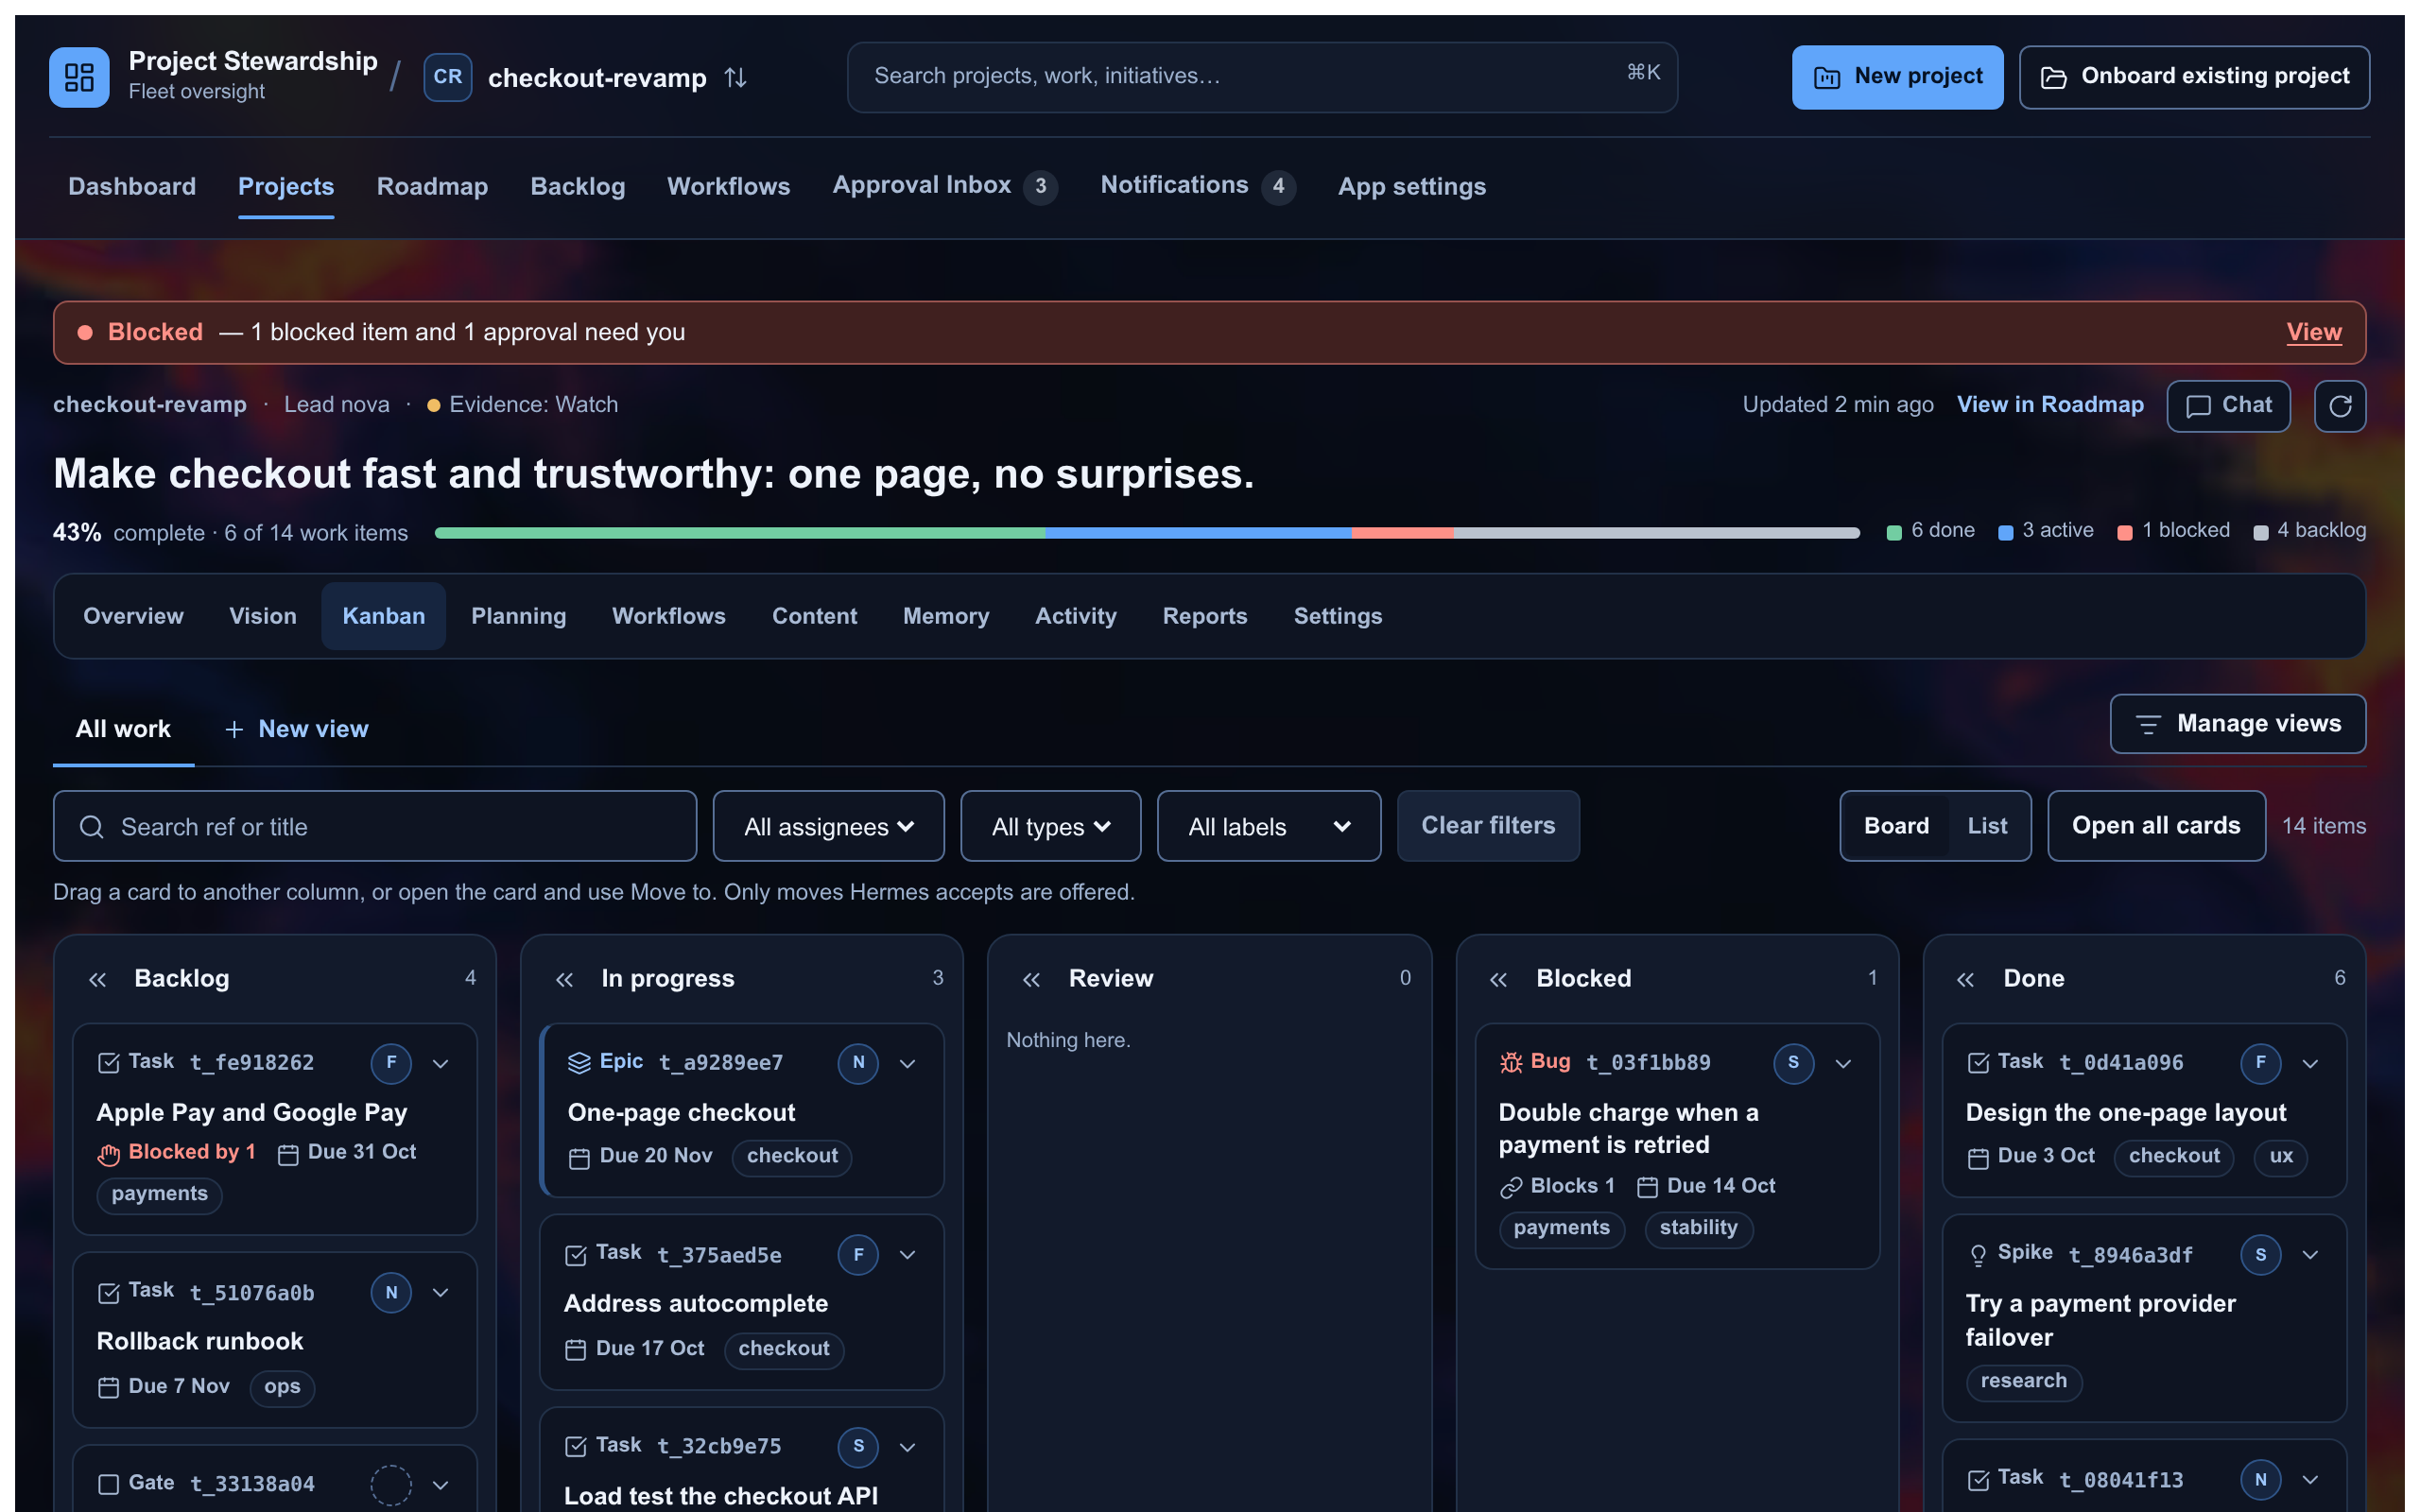Click the View link in the Blocked banner
The height and width of the screenshot is (1512, 2420).
click(x=2313, y=332)
